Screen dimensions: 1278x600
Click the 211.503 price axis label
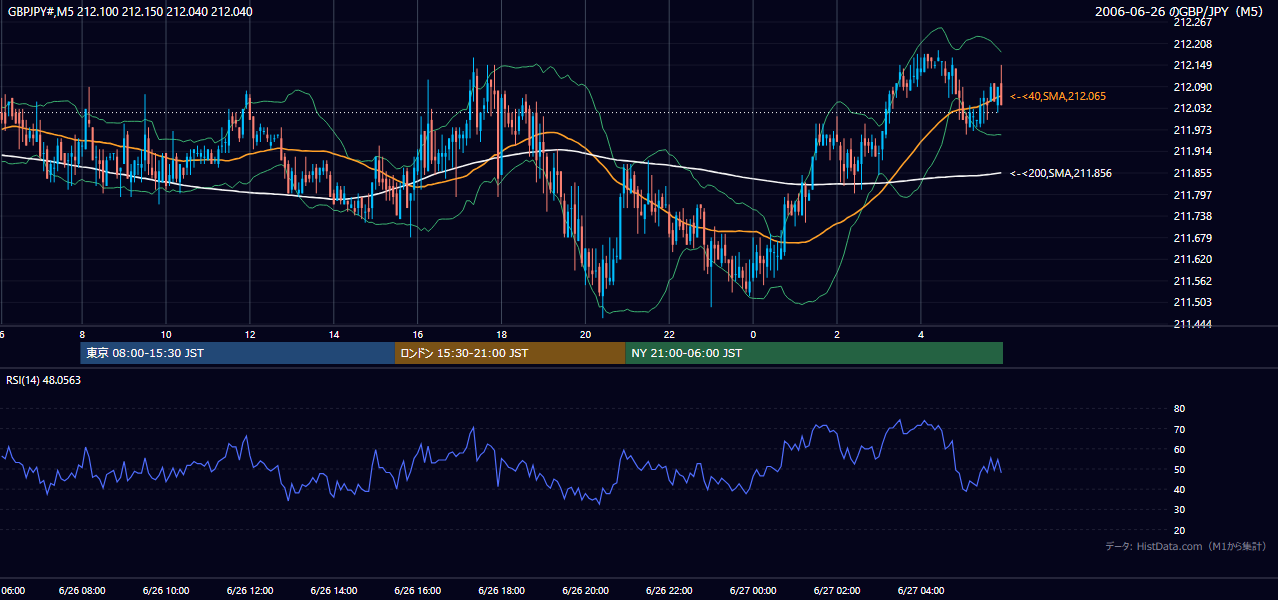(1191, 302)
